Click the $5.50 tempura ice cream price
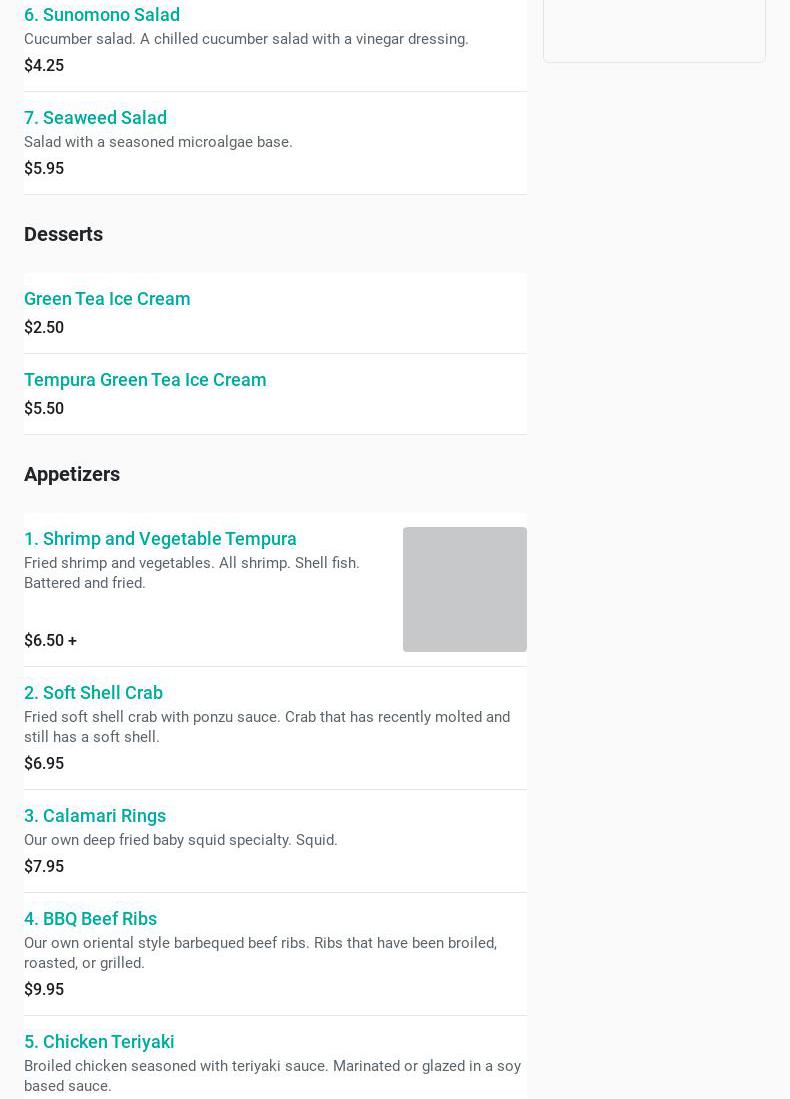 44,409
